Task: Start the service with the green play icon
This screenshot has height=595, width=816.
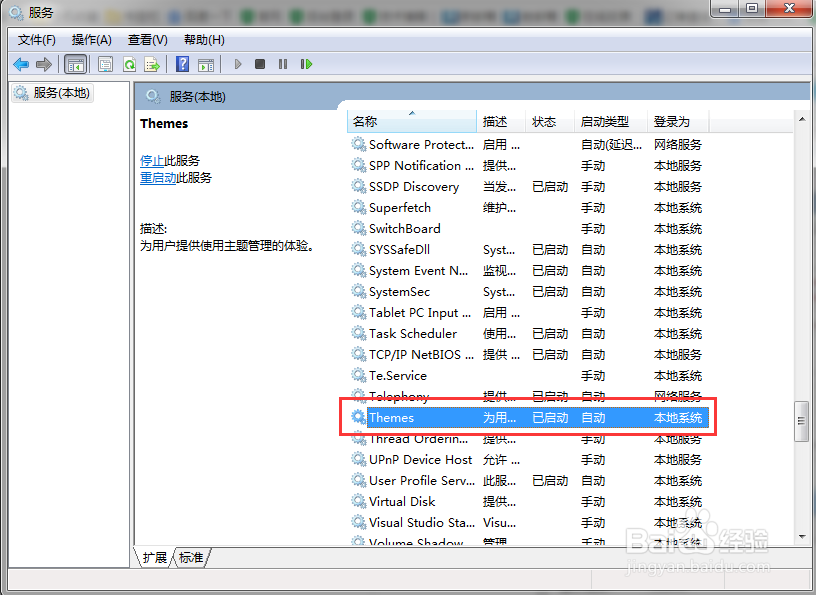Action: click(237, 64)
